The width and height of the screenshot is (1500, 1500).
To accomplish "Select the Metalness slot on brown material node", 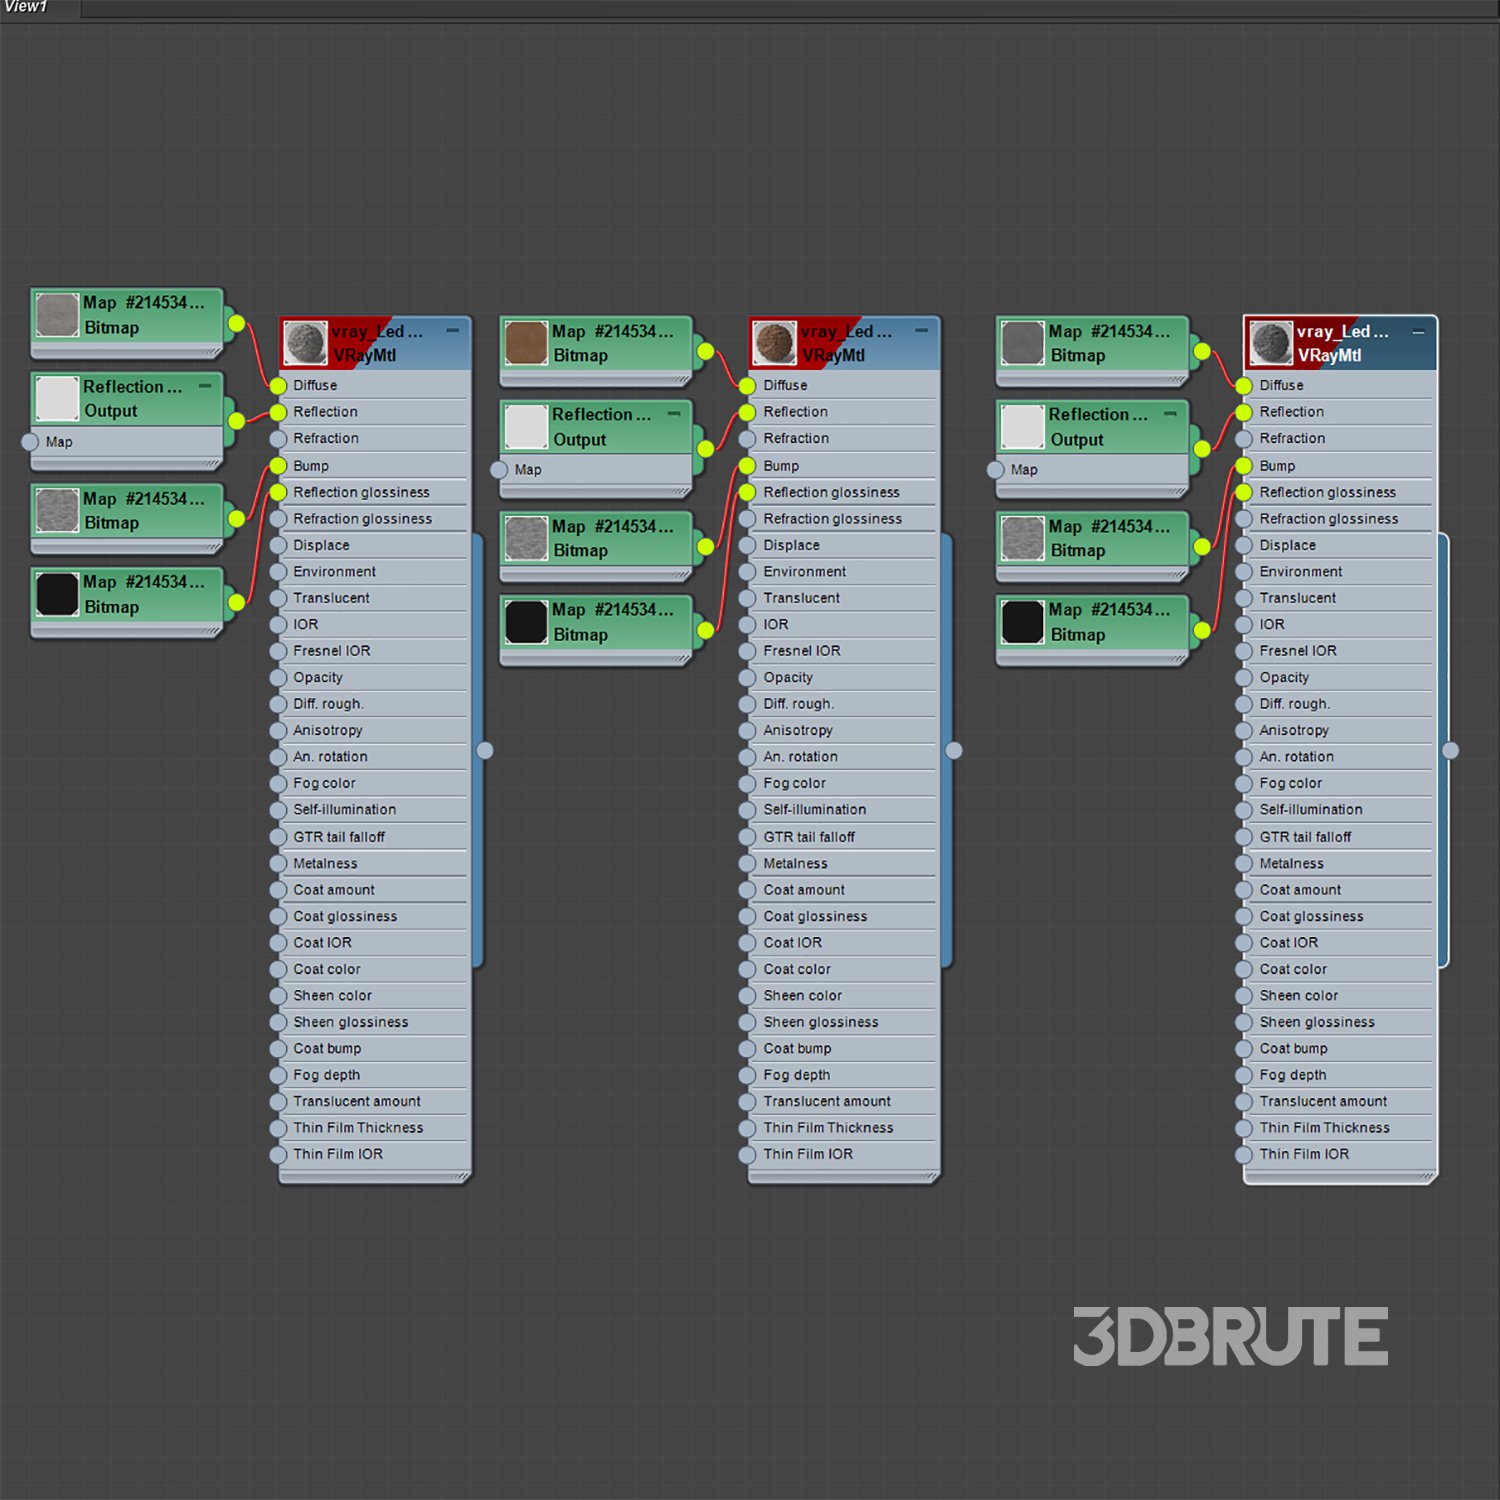I will pos(795,863).
